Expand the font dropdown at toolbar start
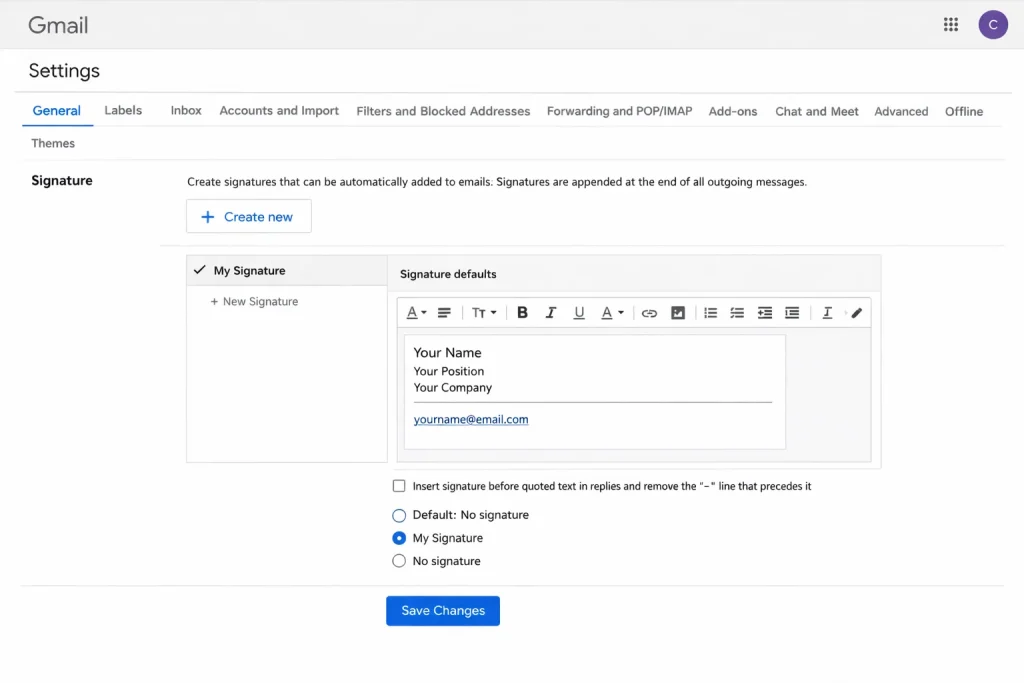 [416, 313]
